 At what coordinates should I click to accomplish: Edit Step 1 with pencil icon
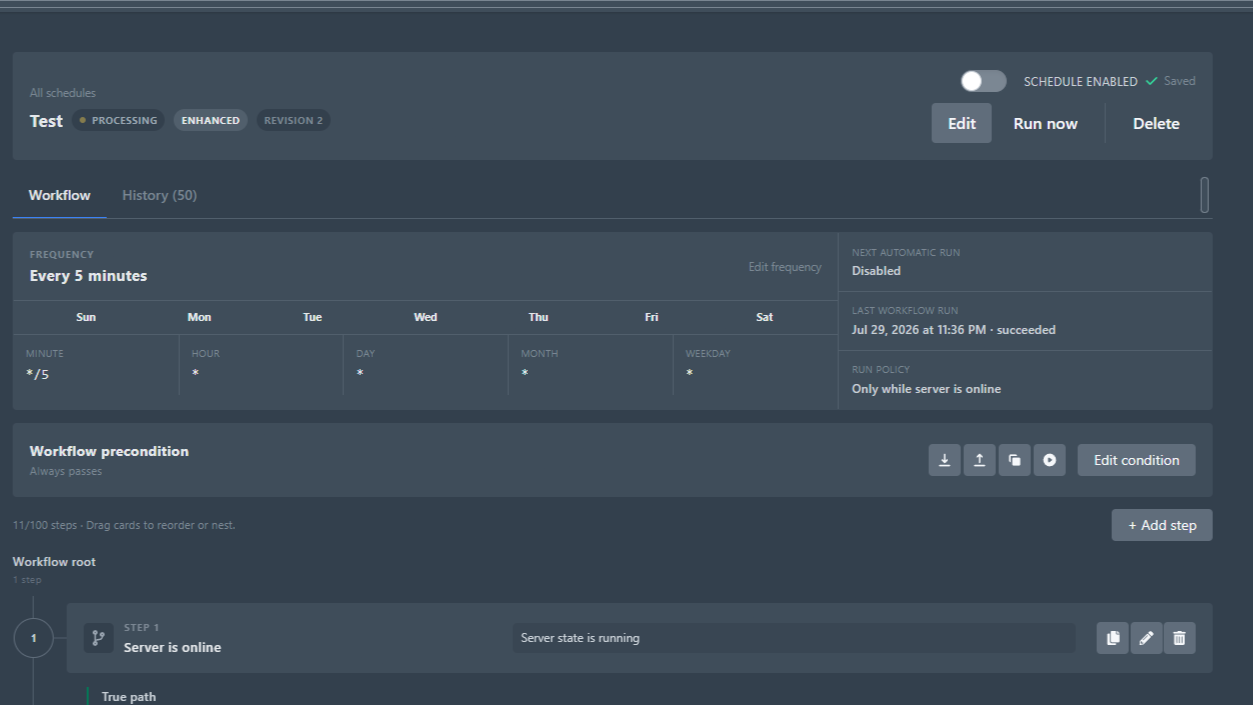coord(1146,638)
